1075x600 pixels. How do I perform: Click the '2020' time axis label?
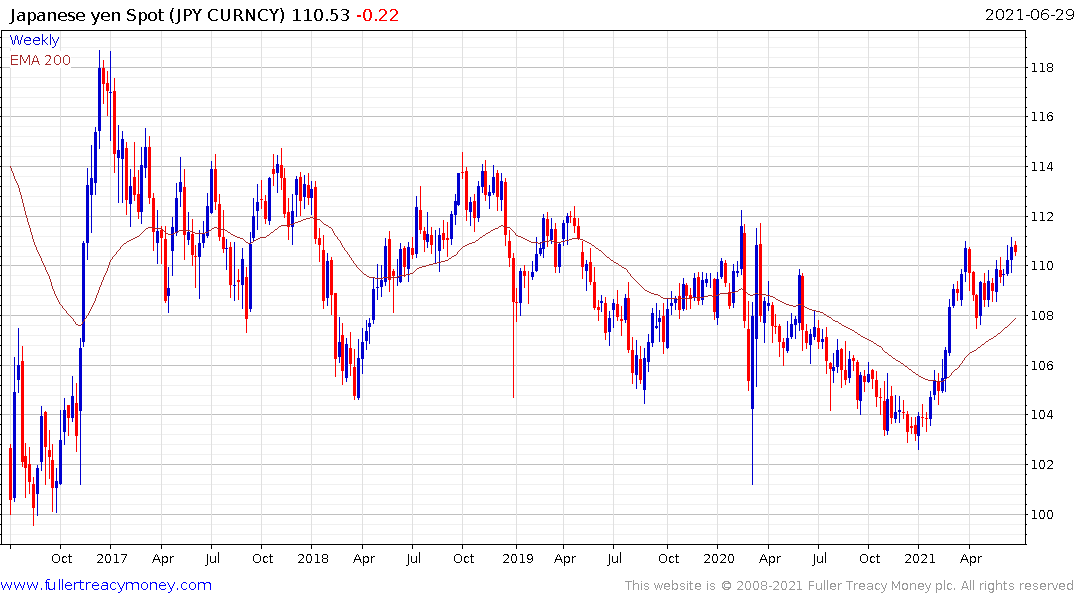click(x=718, y=558)
